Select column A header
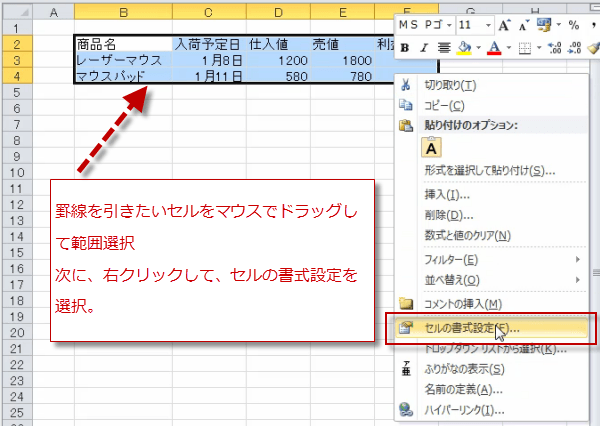The height and width of the screenshot is (426, 600). (54, 12)
